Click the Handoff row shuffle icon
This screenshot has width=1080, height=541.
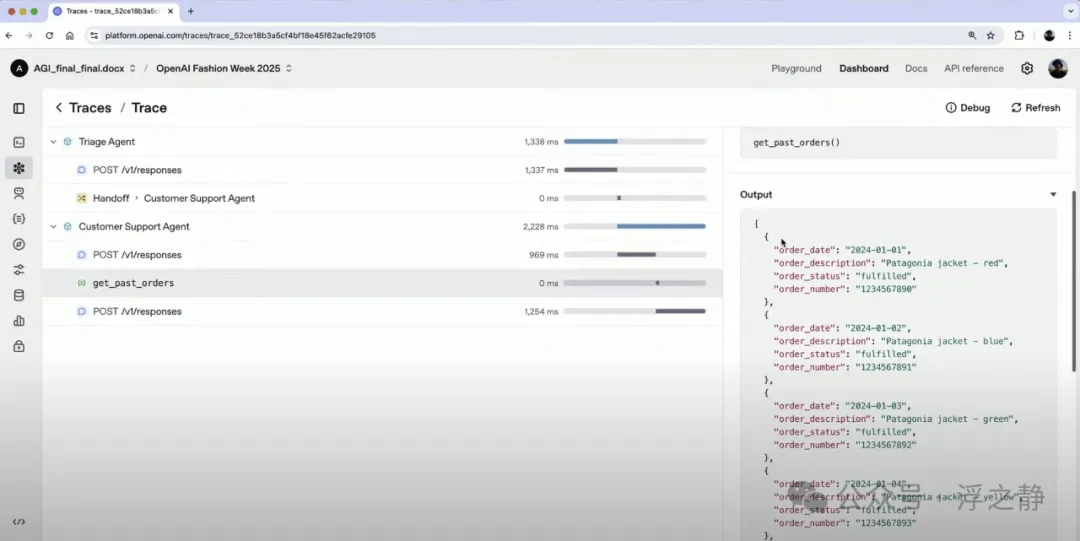point(81,198)
